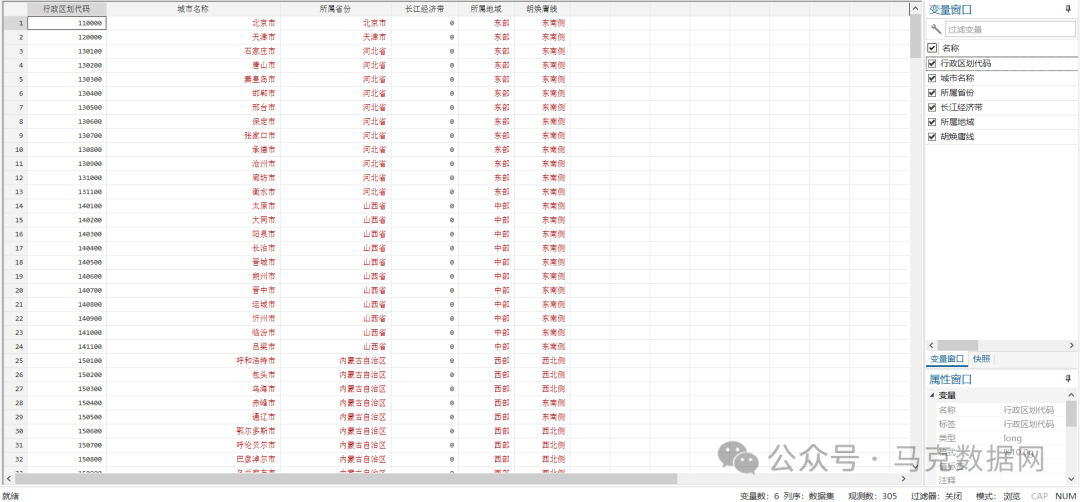Click the 石家庄市 city cell
The image size is (1080, 502).
[194, 51]
